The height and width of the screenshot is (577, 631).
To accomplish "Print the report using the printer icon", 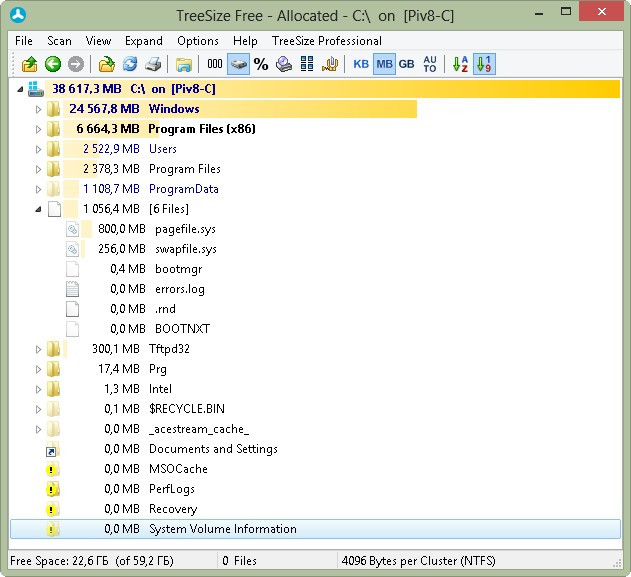I will click(x=153, y=64).
